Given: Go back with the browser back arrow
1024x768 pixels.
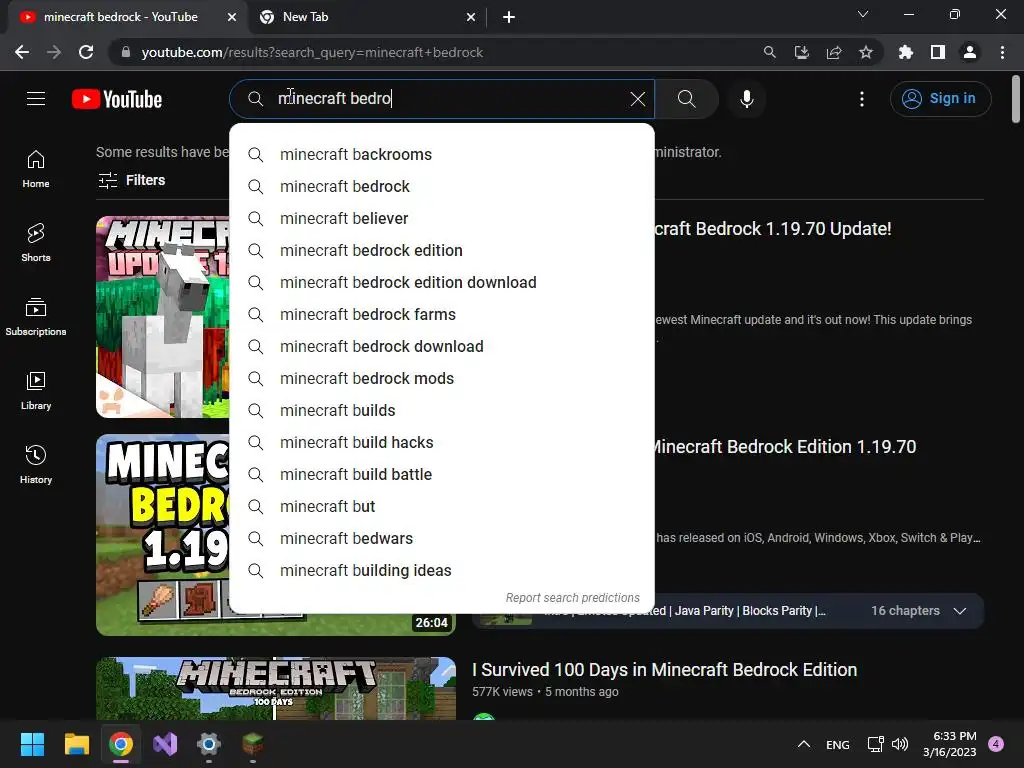Looking at the screenshot, I should [22, 52].
